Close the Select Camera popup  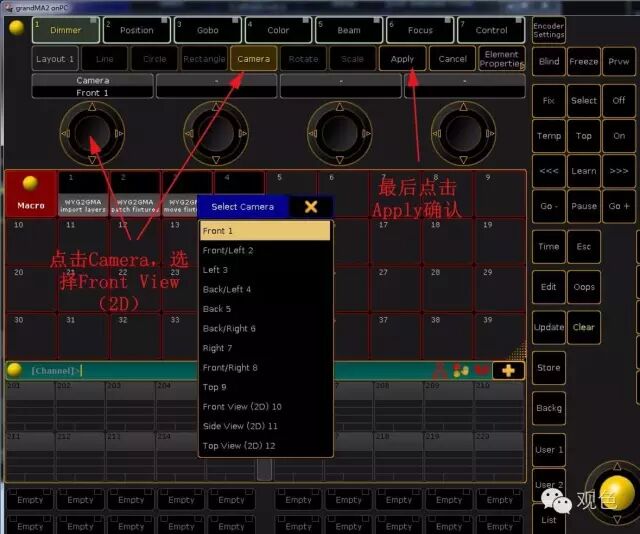coord(311,207)
